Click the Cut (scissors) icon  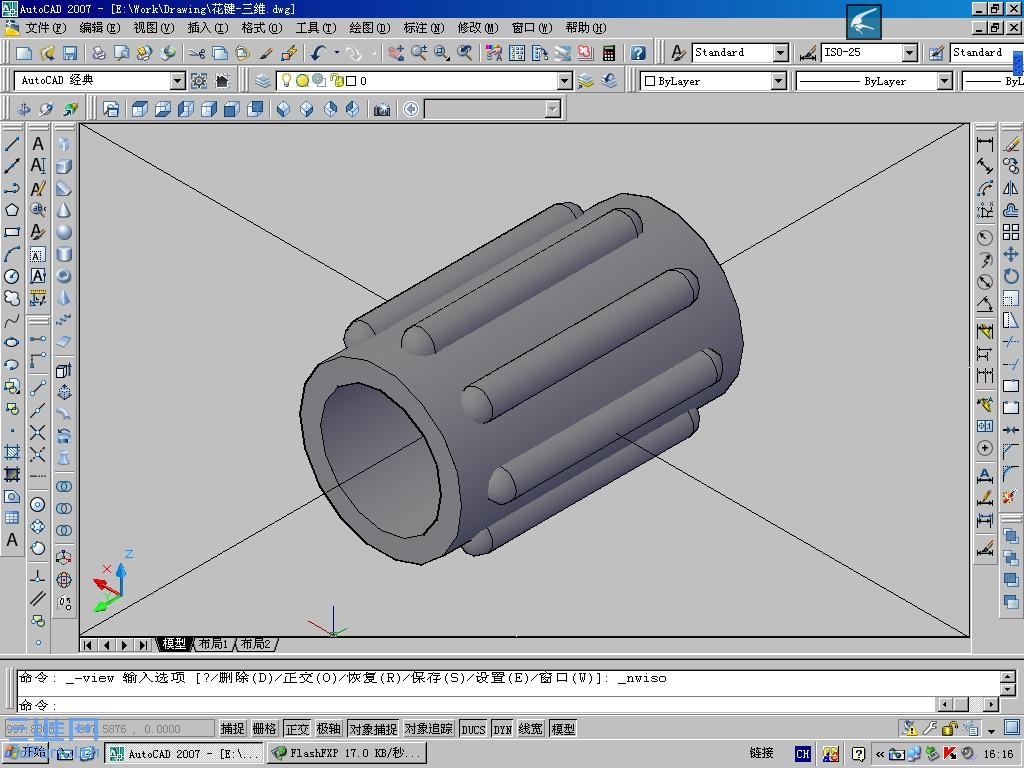[197, 53]
